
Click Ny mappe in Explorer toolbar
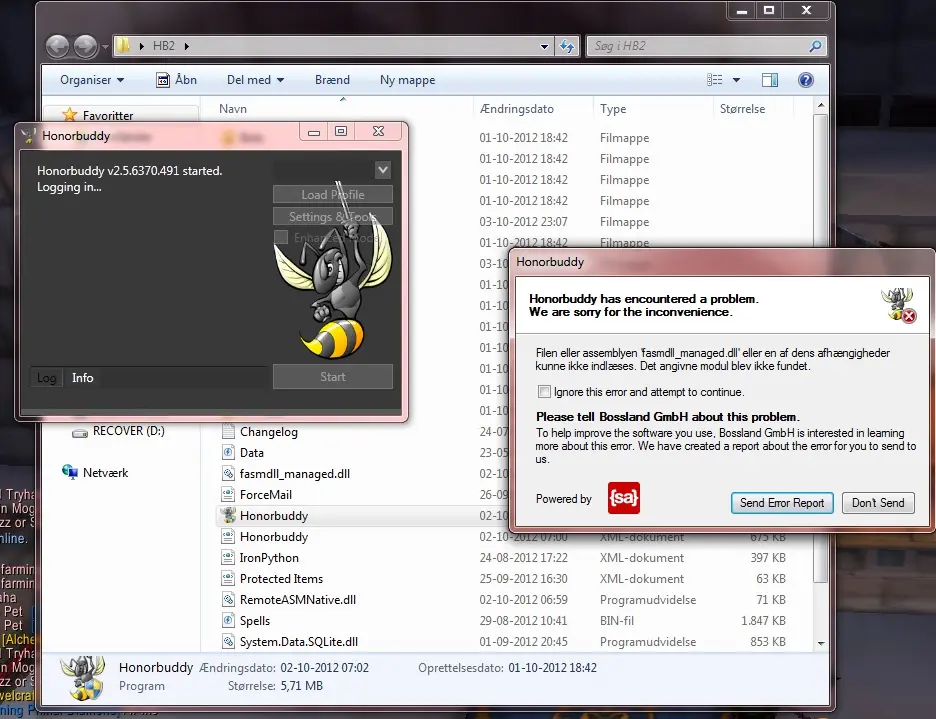click(x=408, y=80)
